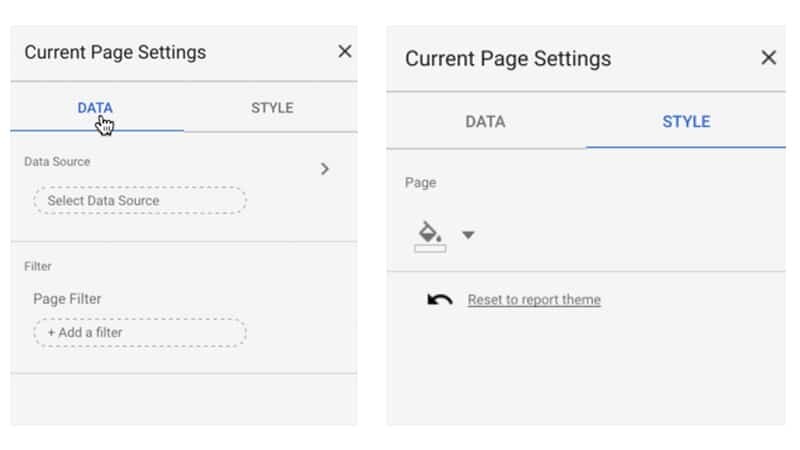Close the right Current Page Settings panel
Viewport: 800px width, 450px height.
(768, 58)
